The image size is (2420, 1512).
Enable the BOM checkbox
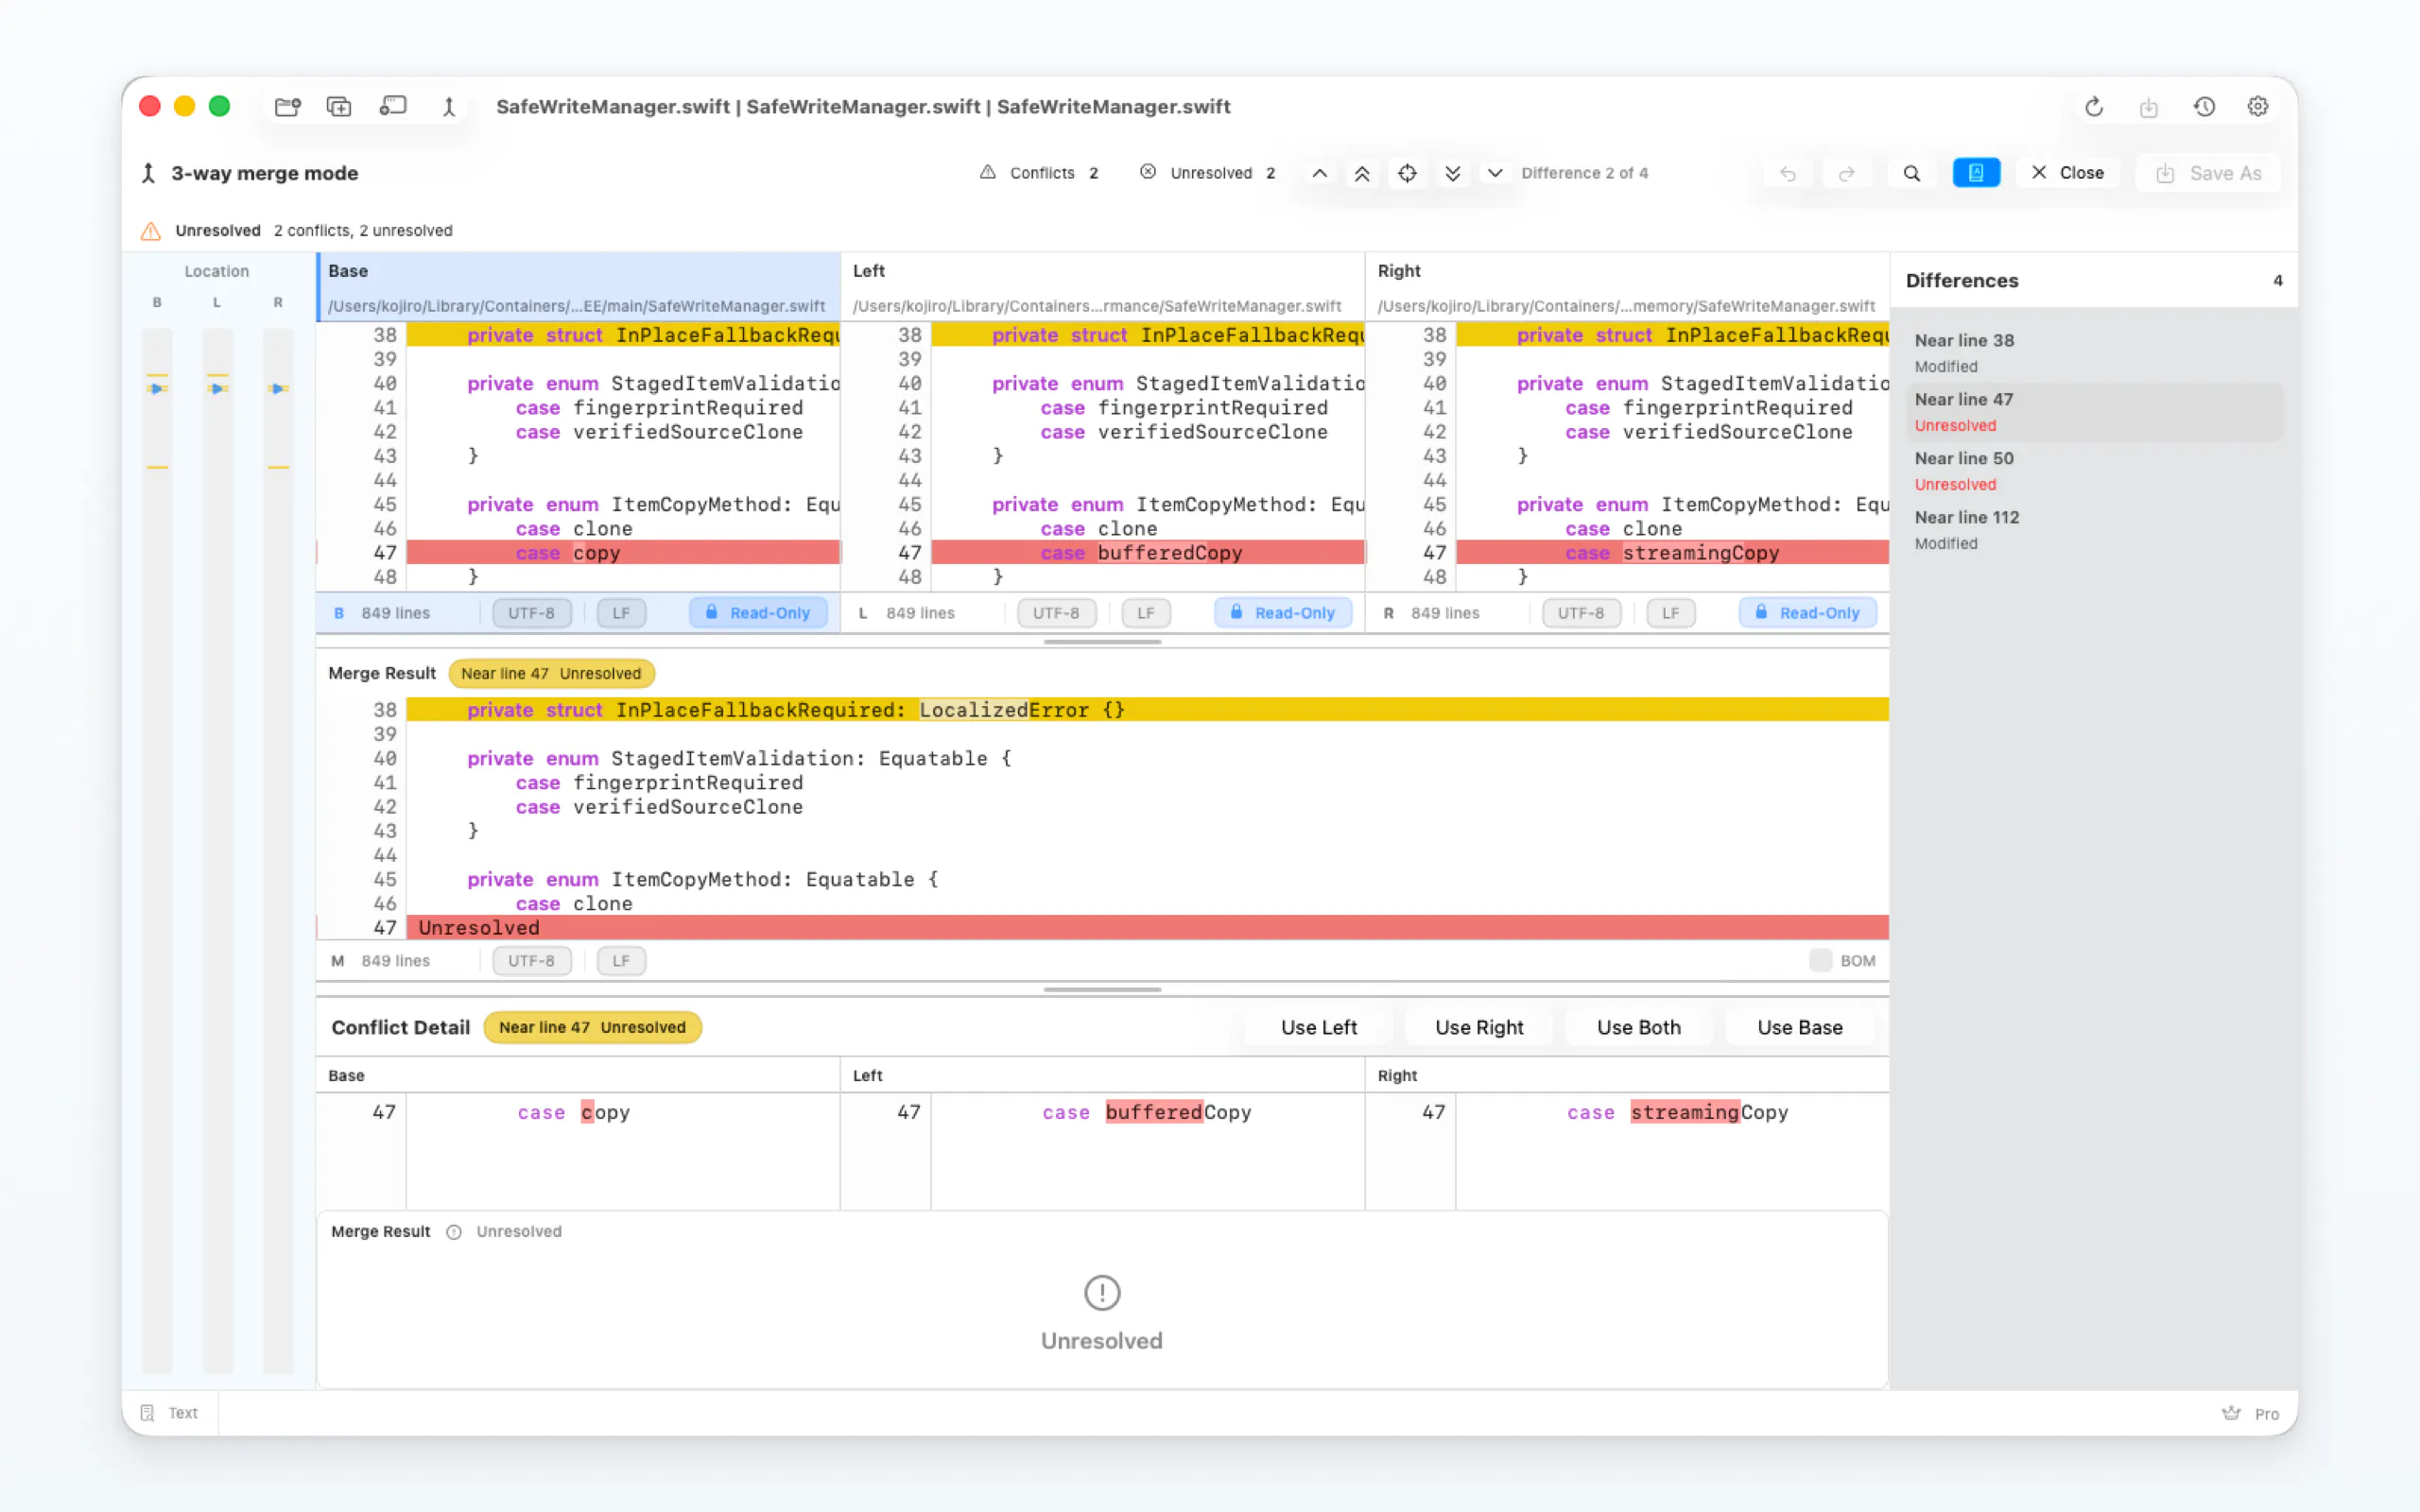tap(1820, 961)
